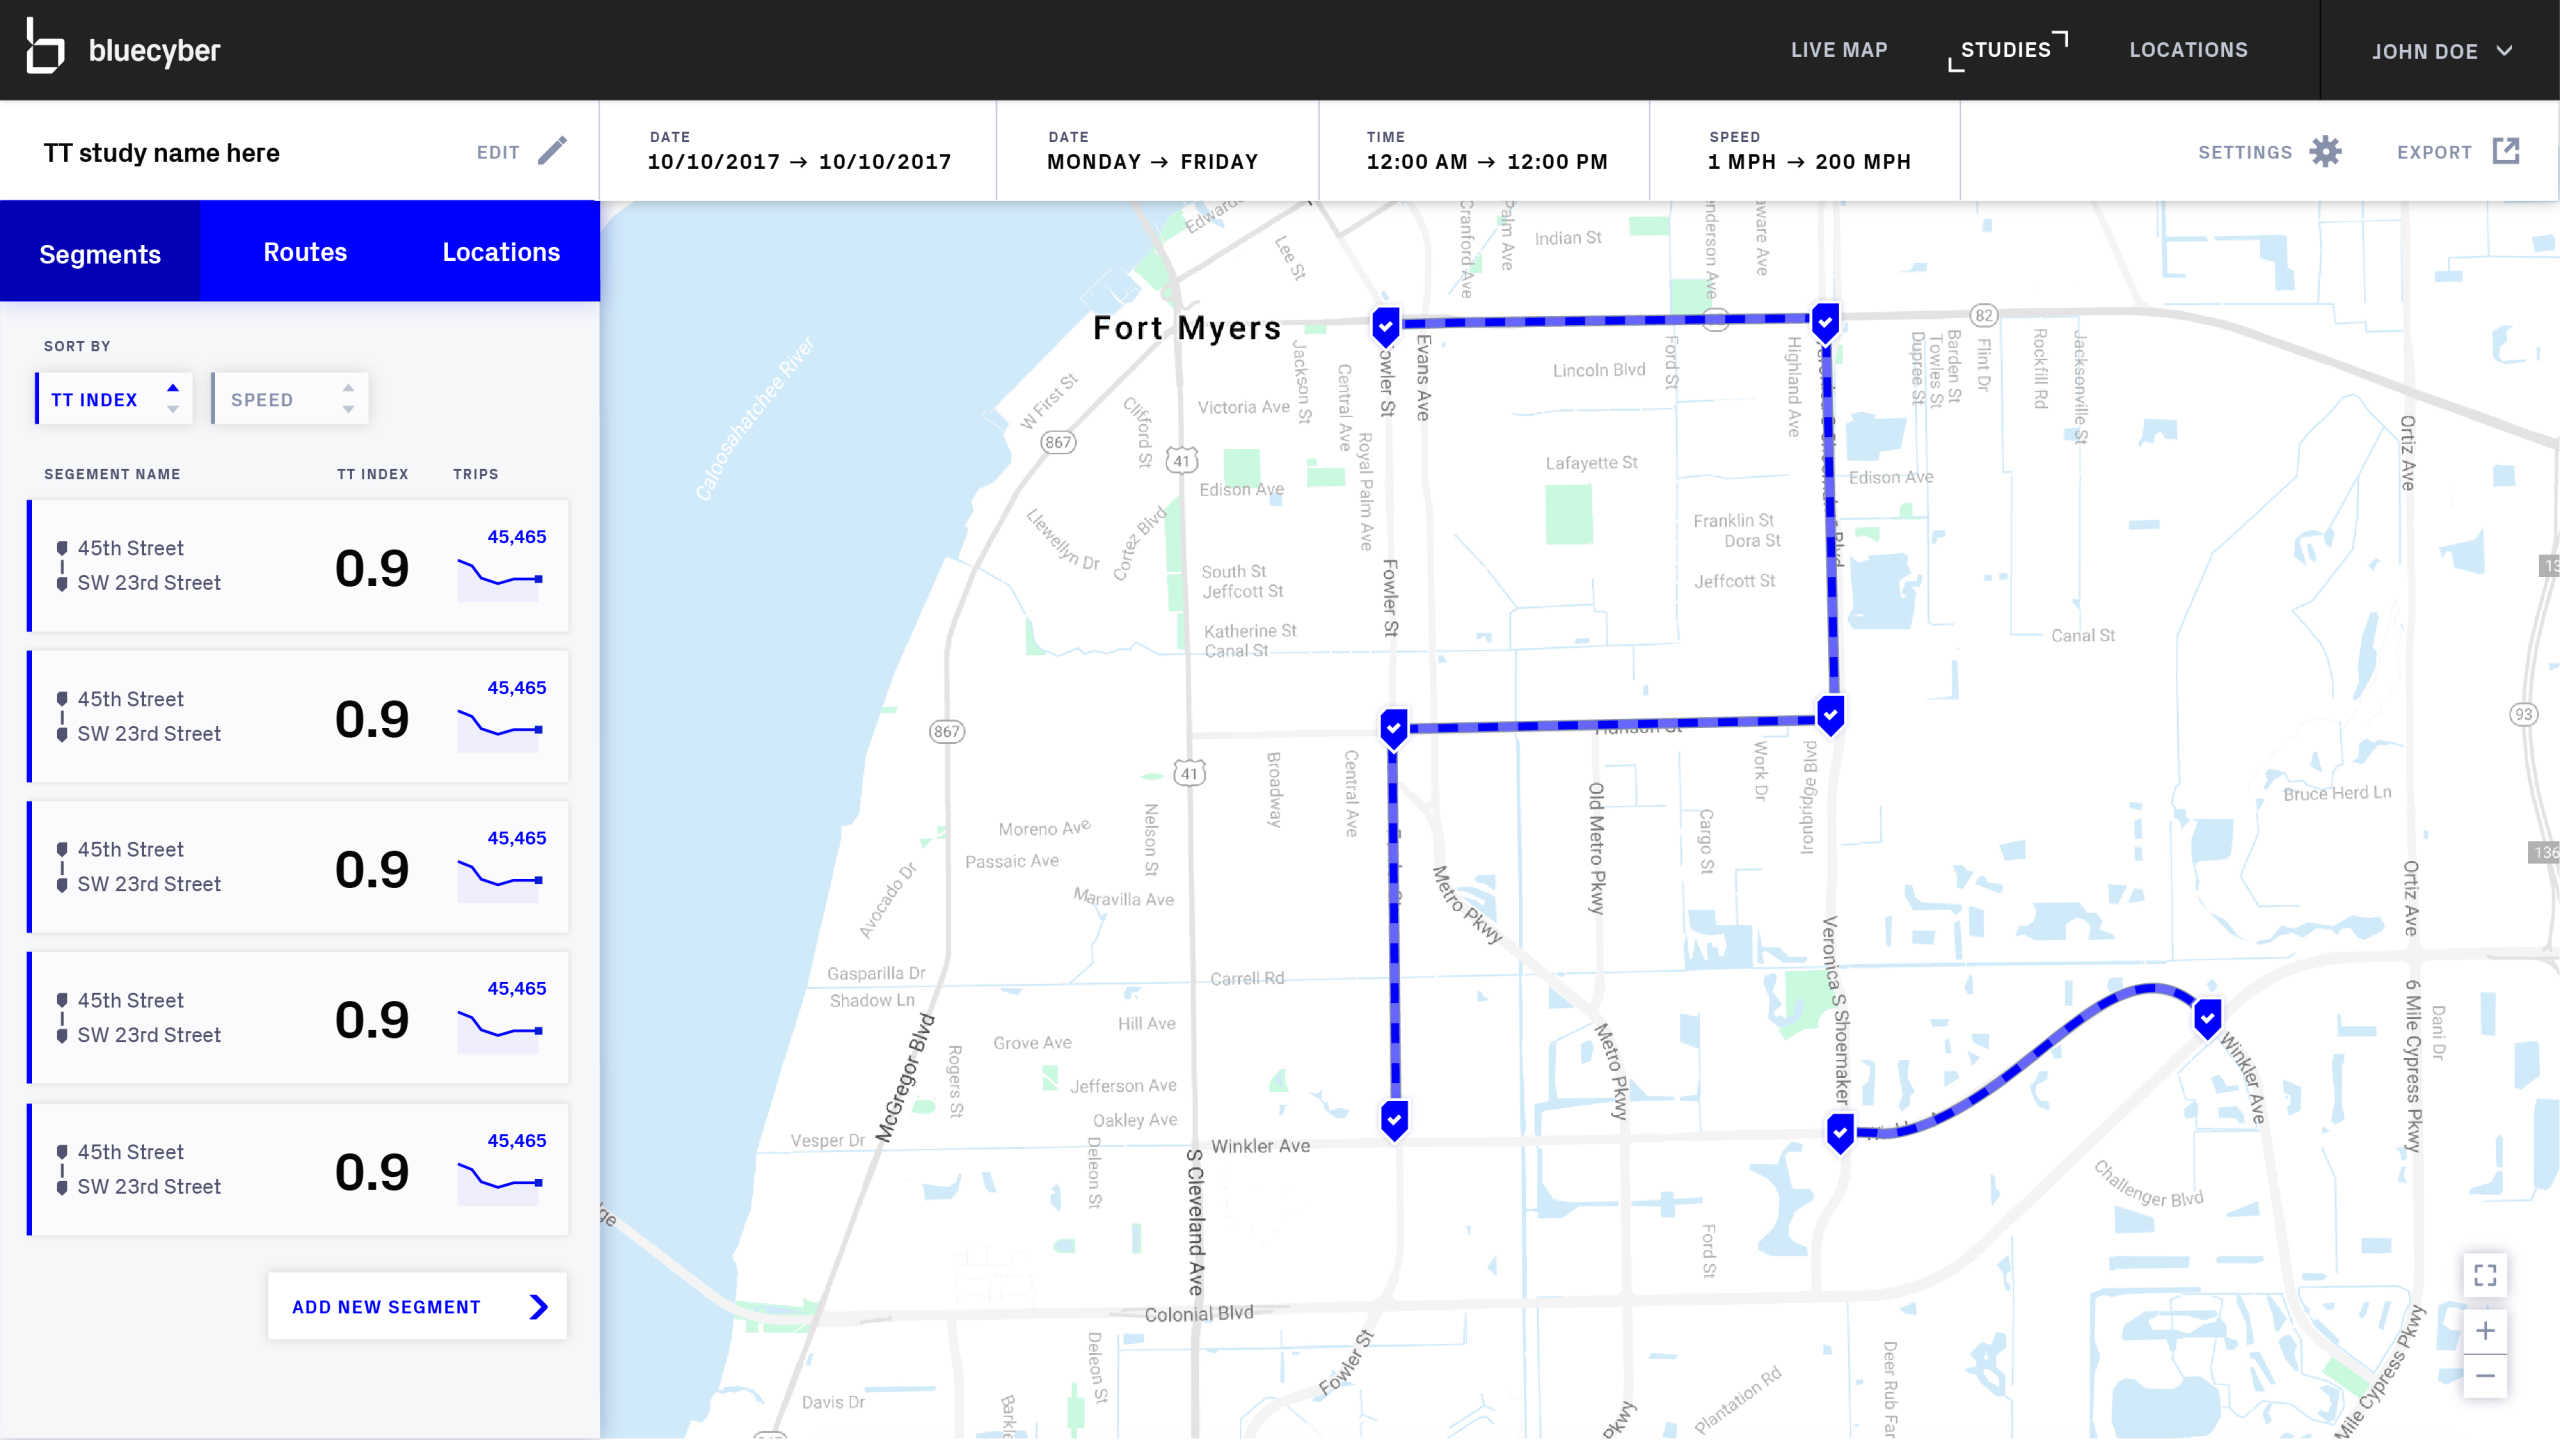Viewport: 2560px width, 1440px height.
Task: Click the edit pencil icon
Action: [552, 151]
